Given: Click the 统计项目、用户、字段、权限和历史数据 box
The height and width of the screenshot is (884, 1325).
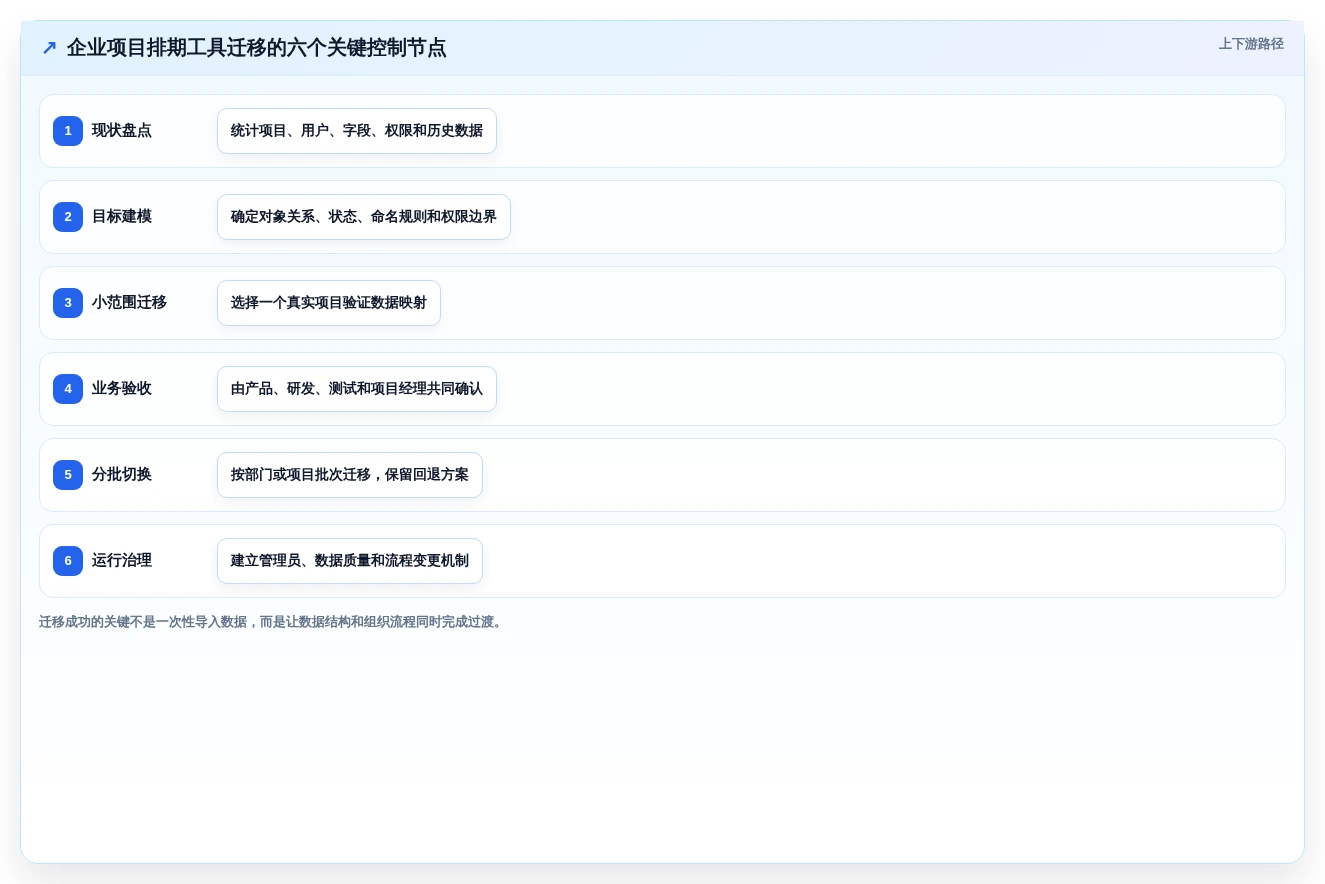Looking at the screenshot, I should [x=357, y=131].
